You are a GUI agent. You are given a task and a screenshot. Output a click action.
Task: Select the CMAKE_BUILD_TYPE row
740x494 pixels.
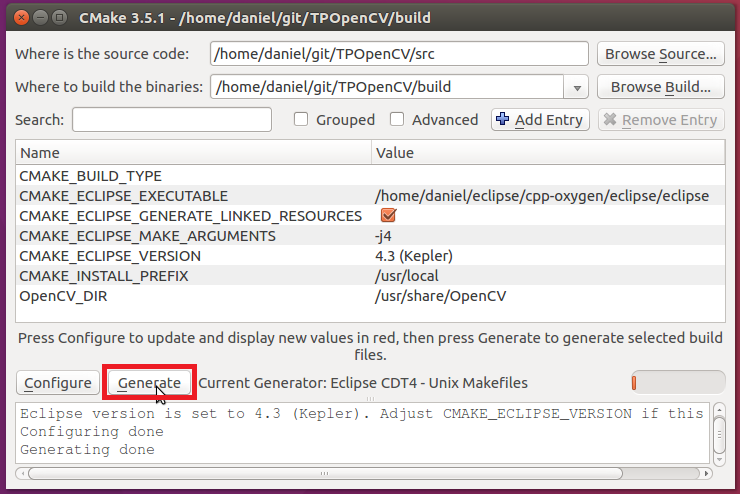pos(370,176)
